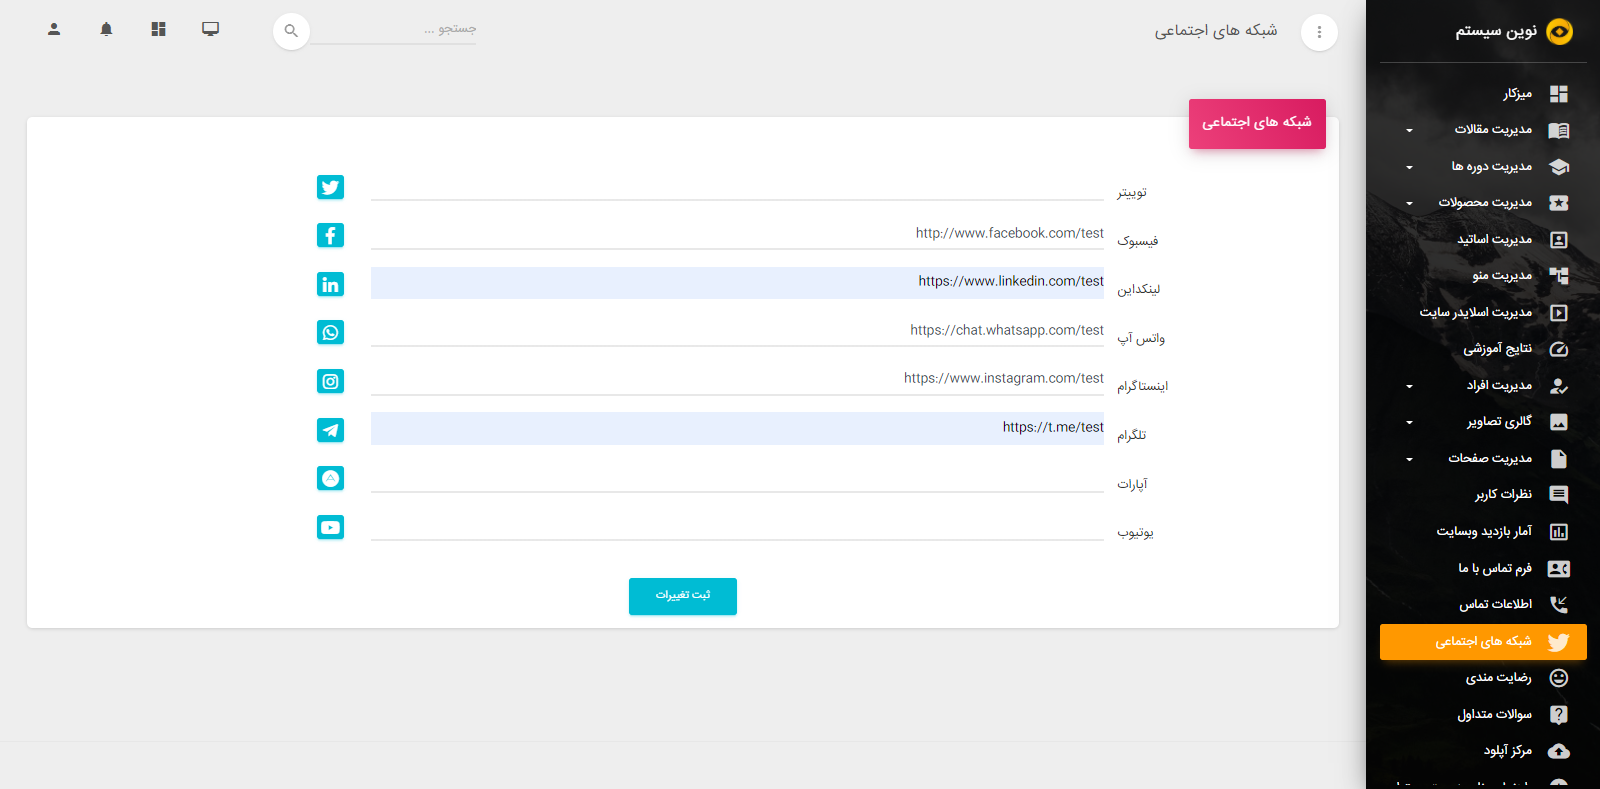This screenshot has width=1600, height=789.
Task: Click the Instagram icon beside اینستاگرام field
Action: pyautogui.click(x=330, y=381)
